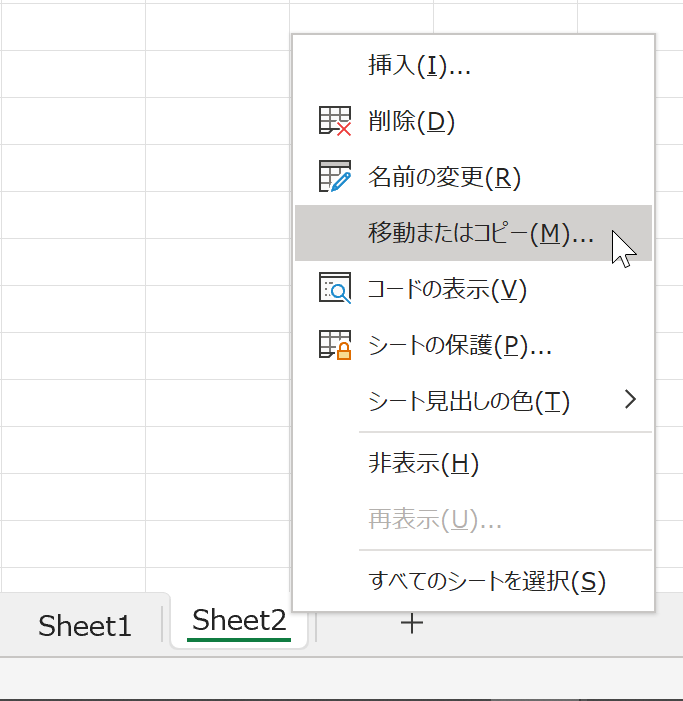Click the View Code magnifier icon
This screenshot has height=701, width=683.
pyautogui.click(x=335, y=288)
